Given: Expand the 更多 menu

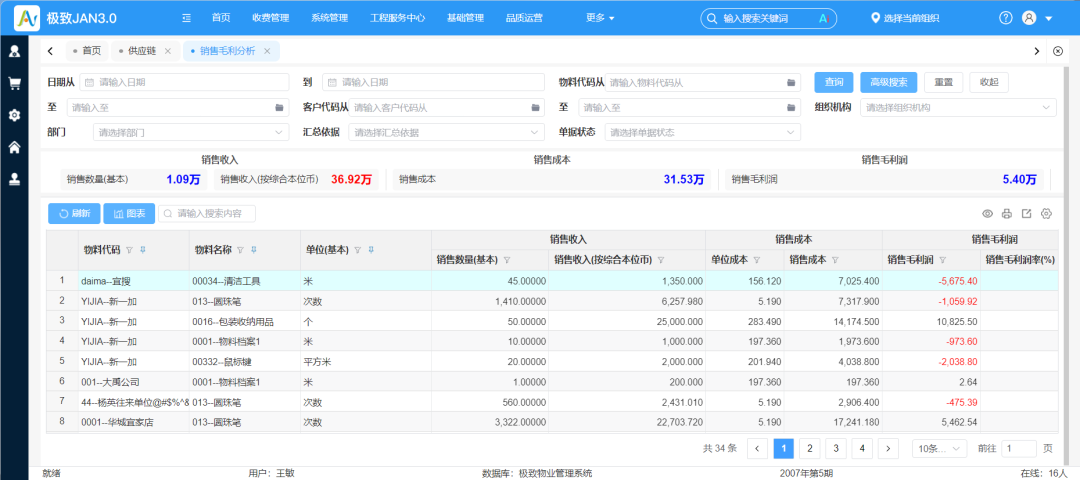Looking at the screenshot, I should [x=600, y=18].
